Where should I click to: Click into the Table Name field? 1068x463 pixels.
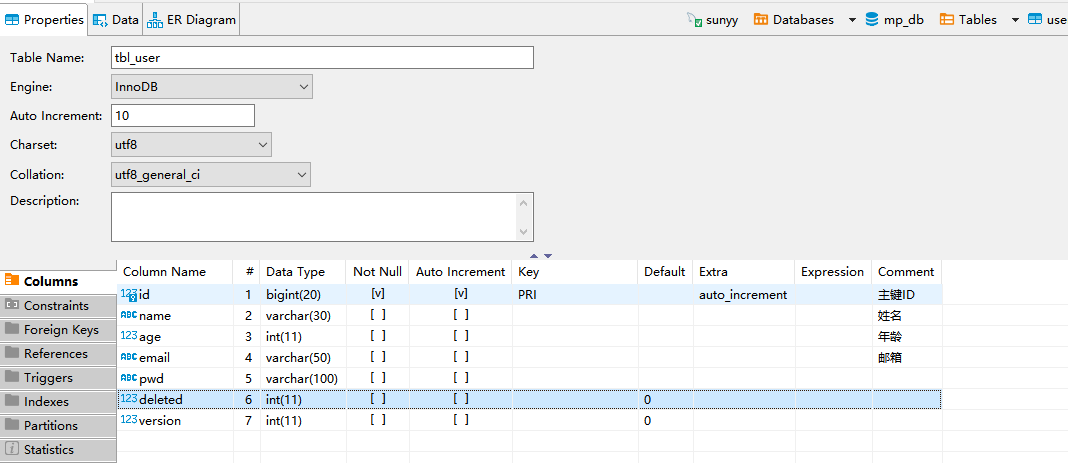(x=321, y=58)
